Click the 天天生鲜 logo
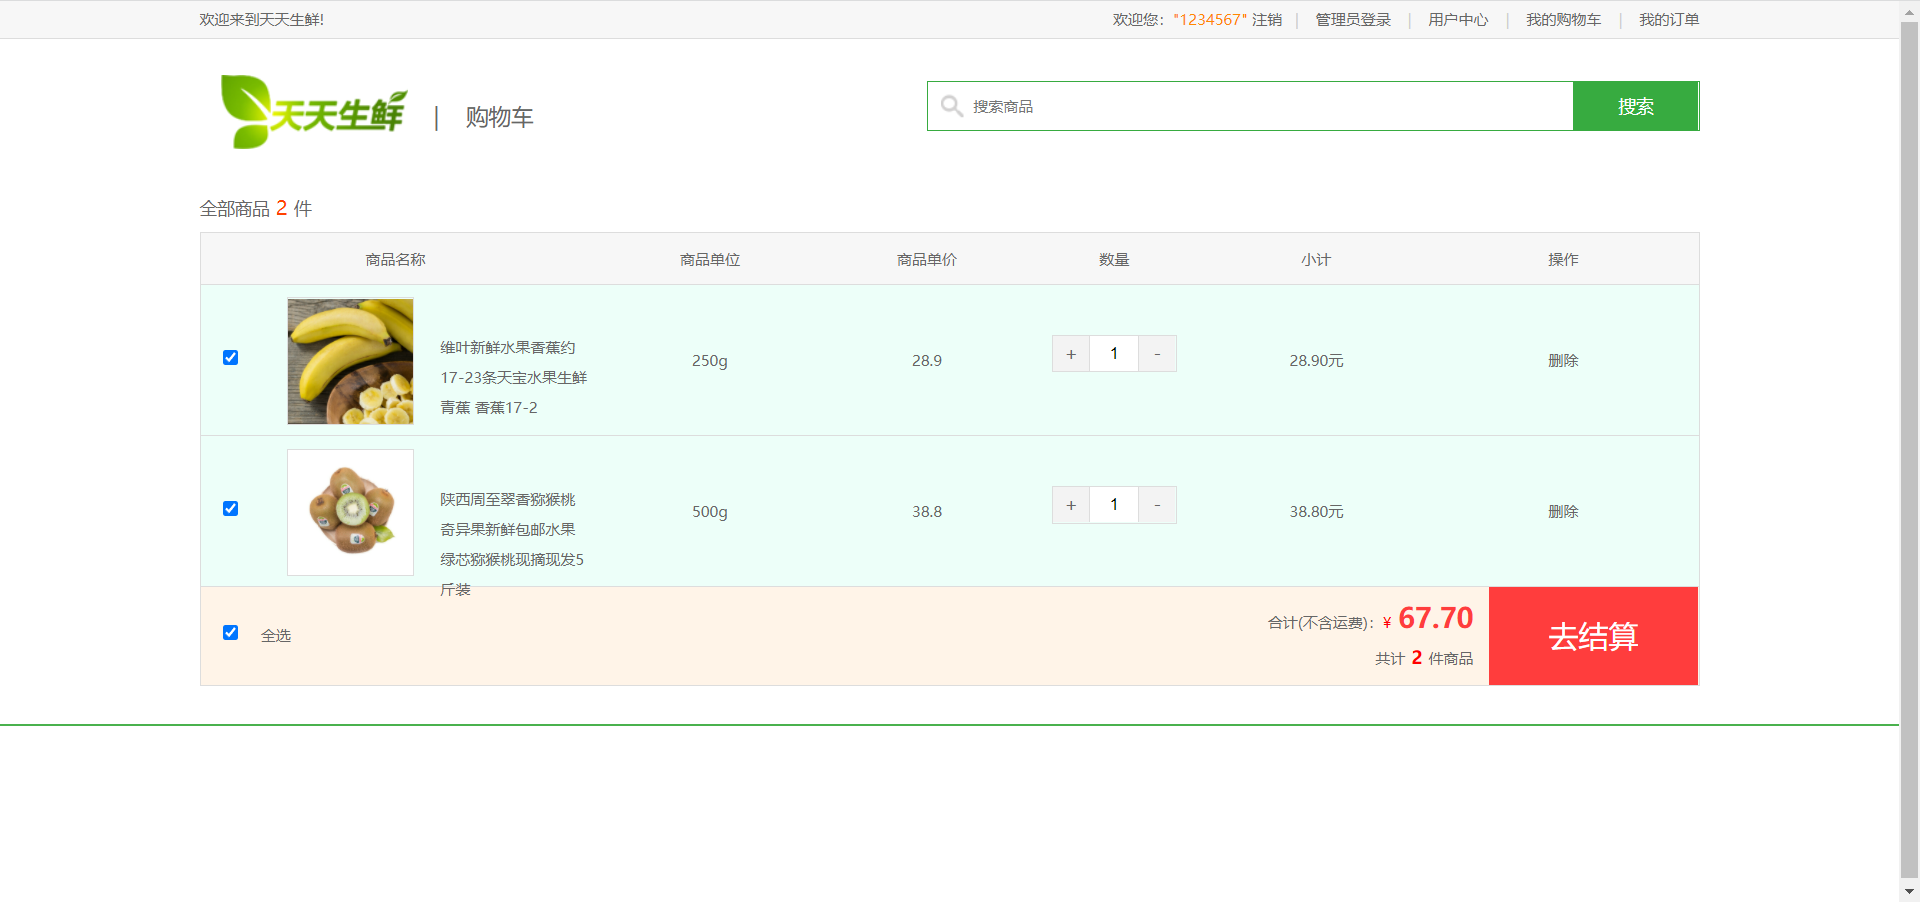This screenshot has height=902, width=1920. pos(313,113)
